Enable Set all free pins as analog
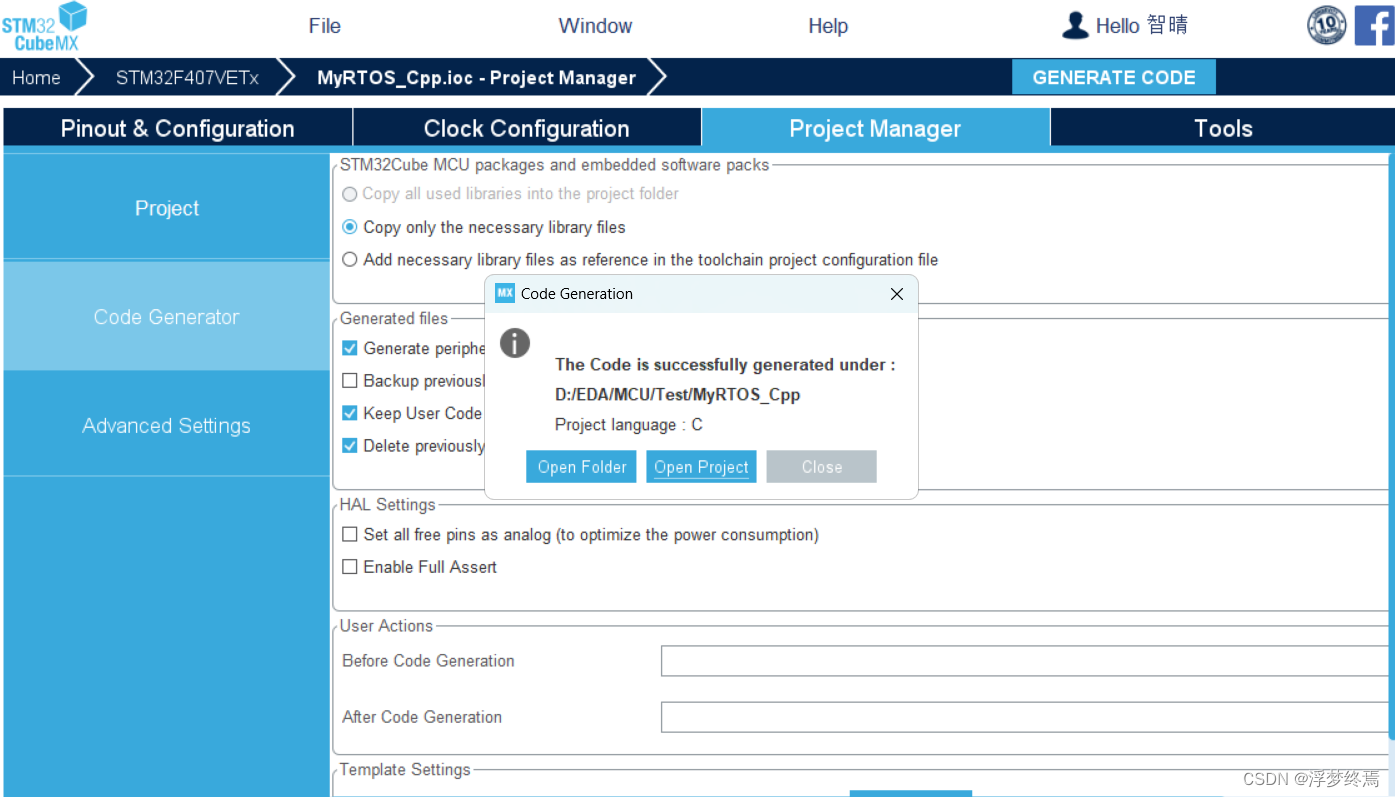The width and height of the screenshot is (1395, 797). coord(350,535)
